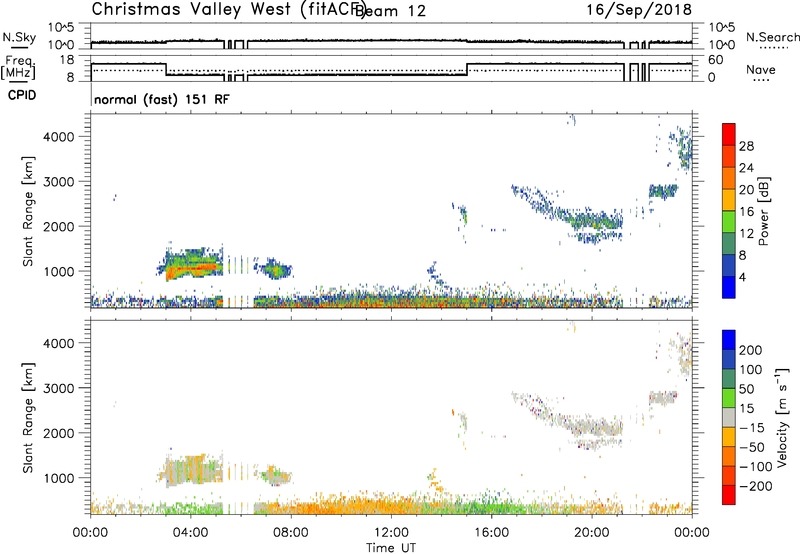Click the "4" value on the power color bar
The image size is (800, 554).
pyautogui.click(x=742, y=277)
